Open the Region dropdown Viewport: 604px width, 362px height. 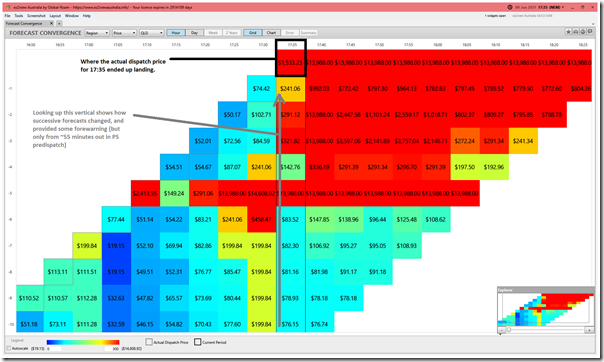[x=97, y=33]
